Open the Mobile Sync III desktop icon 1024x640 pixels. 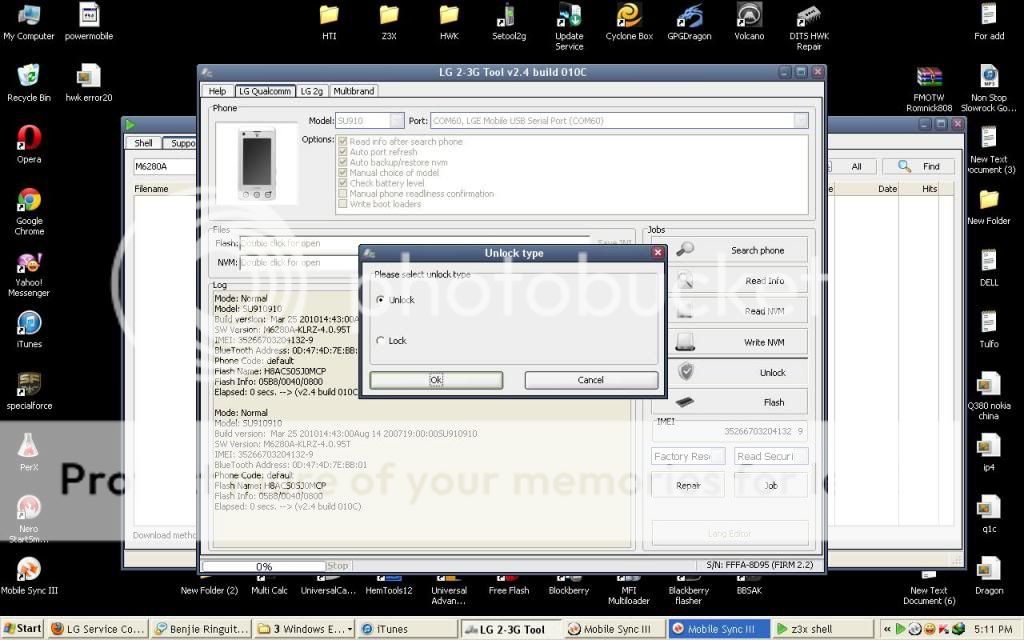pyautogui.click(x=29, y=576)
